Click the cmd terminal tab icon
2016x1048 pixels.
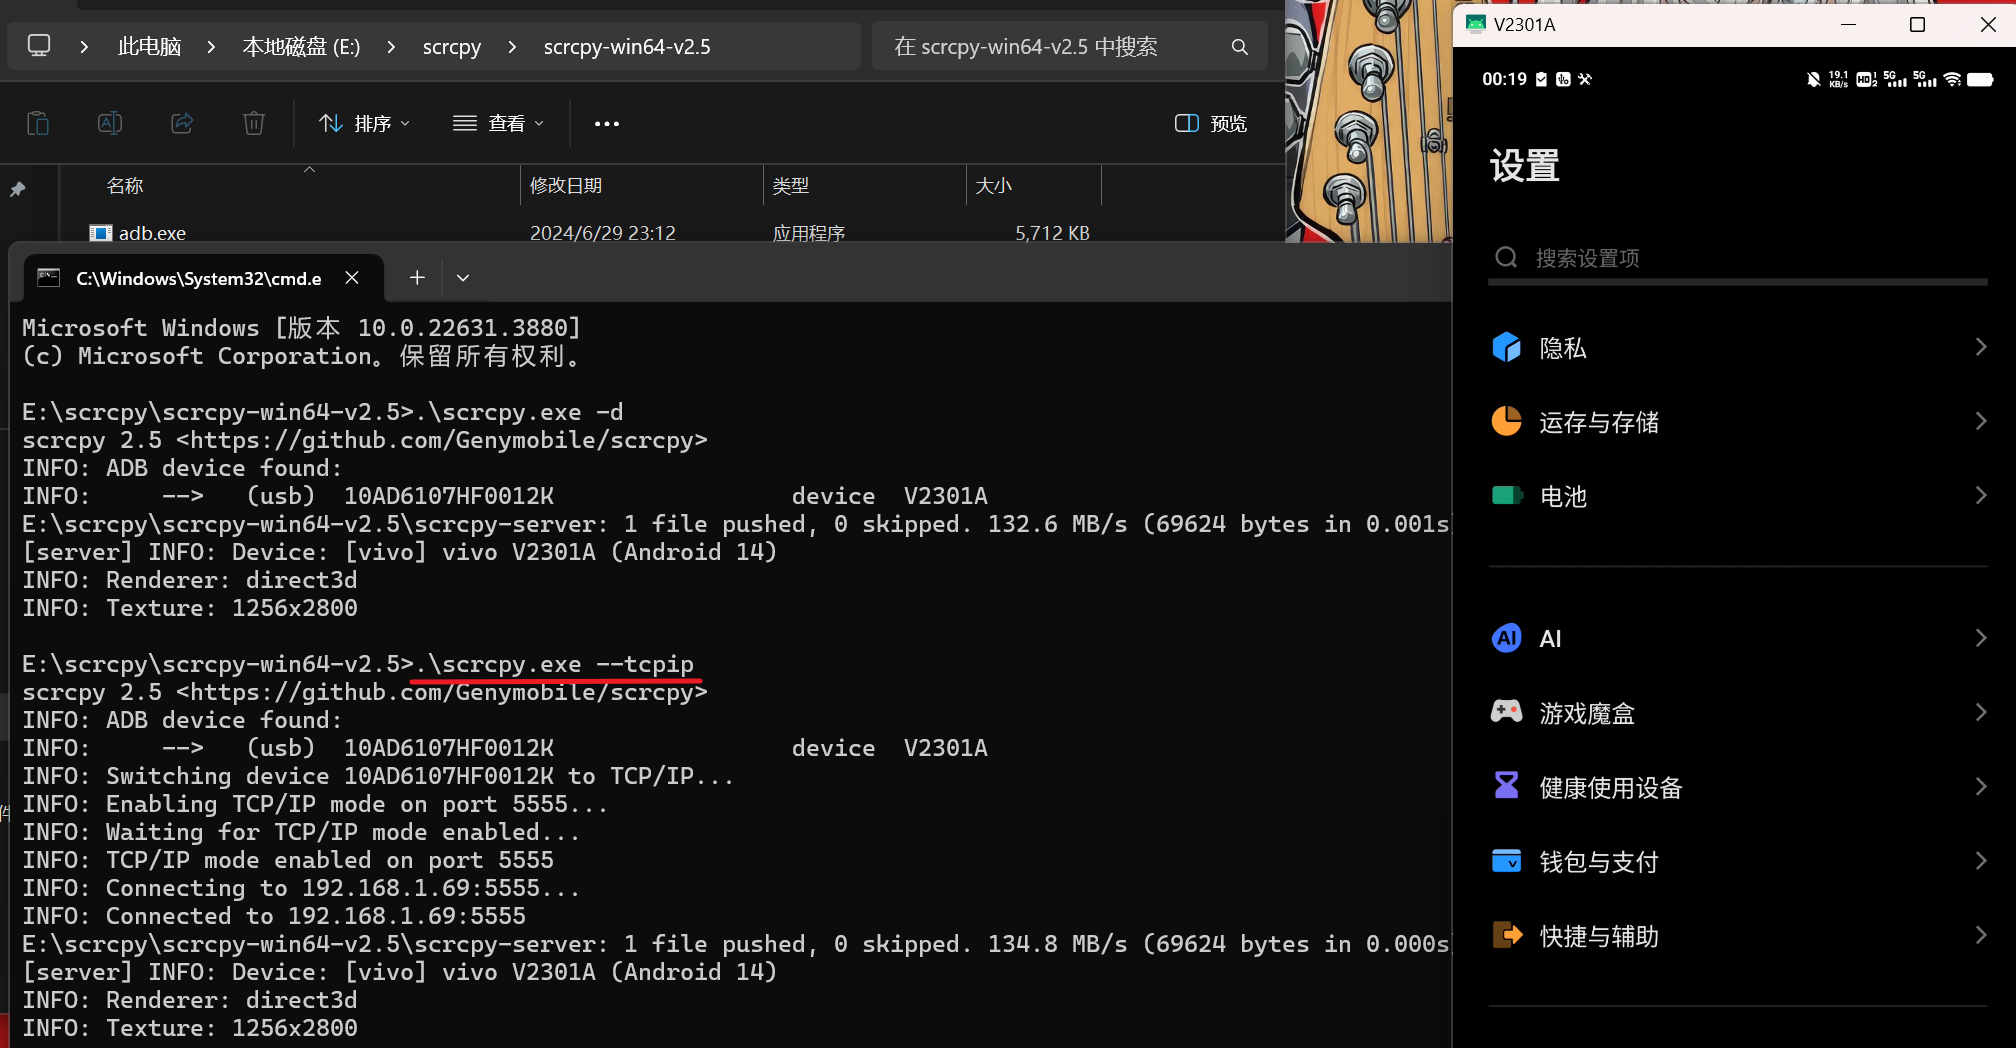click(49, 278)
